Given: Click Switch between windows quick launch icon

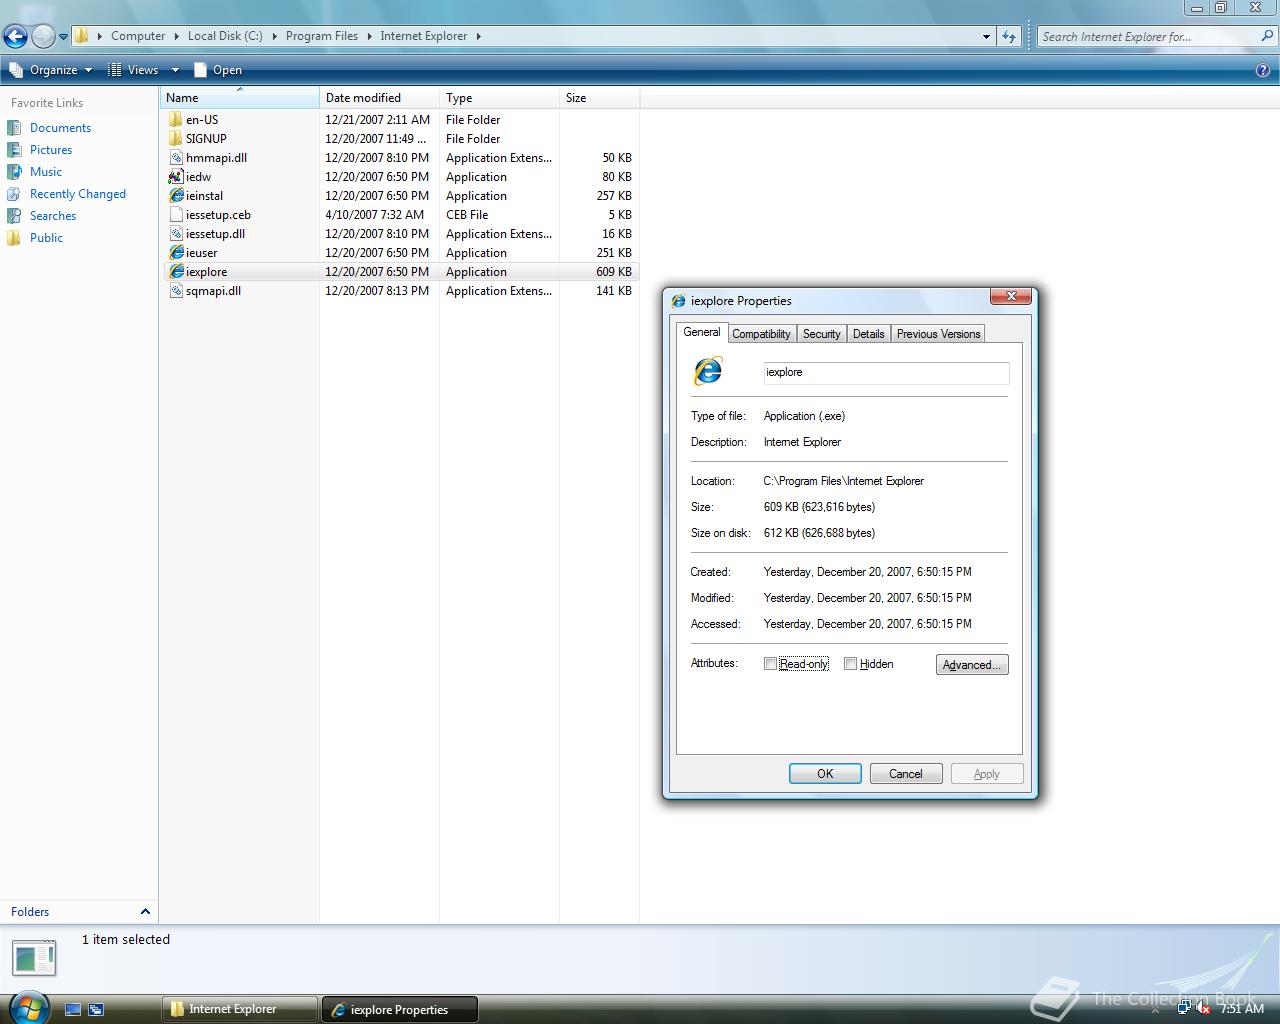Looking at the screenshot, I should click(x=96, y=1010).
